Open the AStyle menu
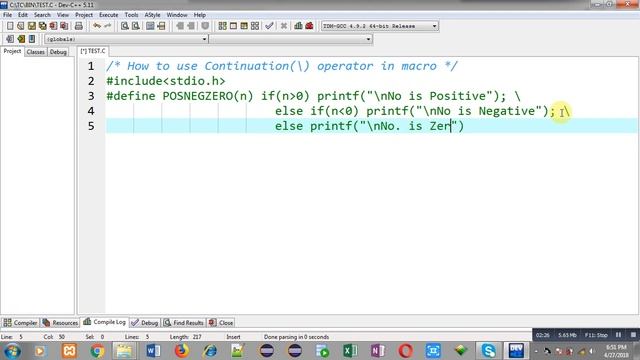Image resolution: width=640 pixels, height=360 pixels. [153, 15]
